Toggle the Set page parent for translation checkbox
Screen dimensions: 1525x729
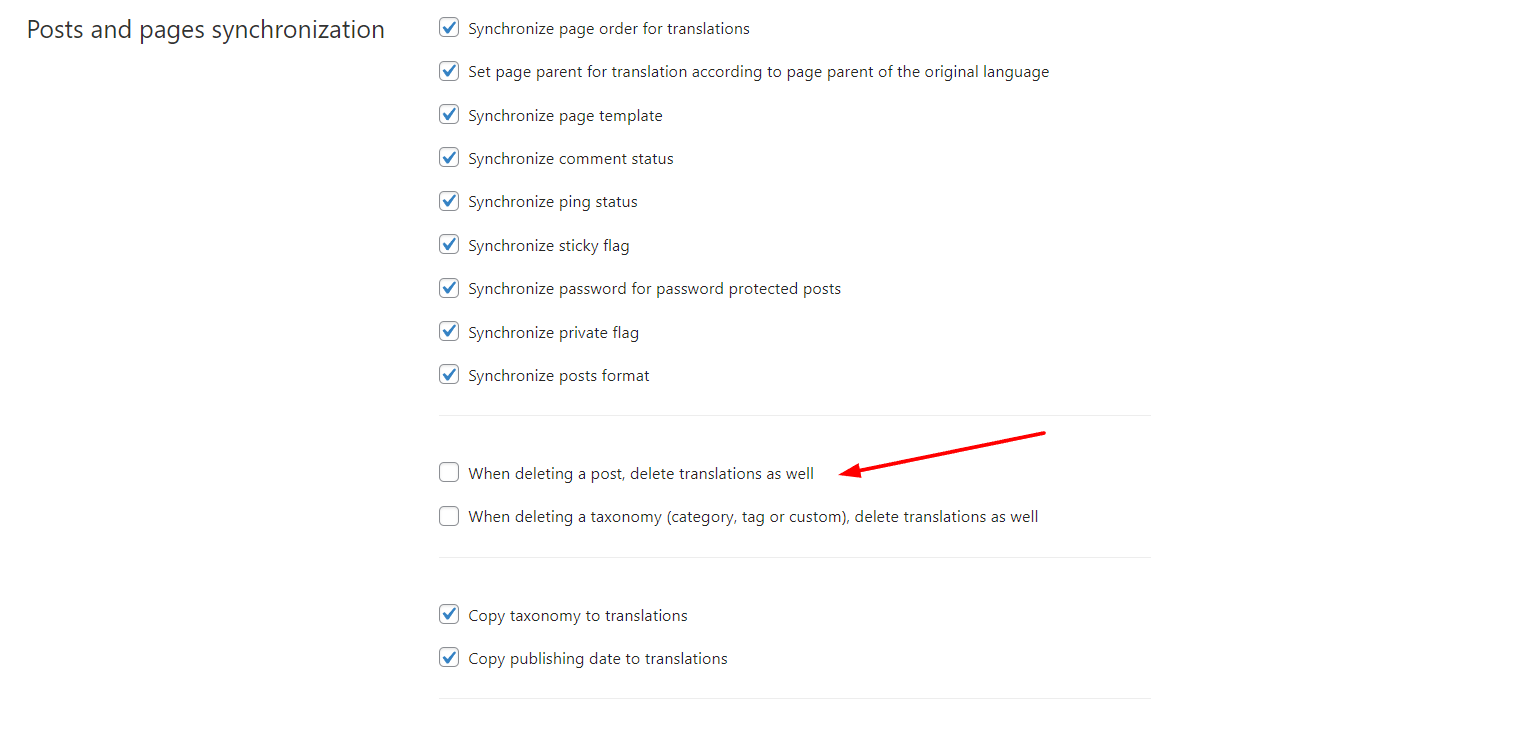pos(449,71)
